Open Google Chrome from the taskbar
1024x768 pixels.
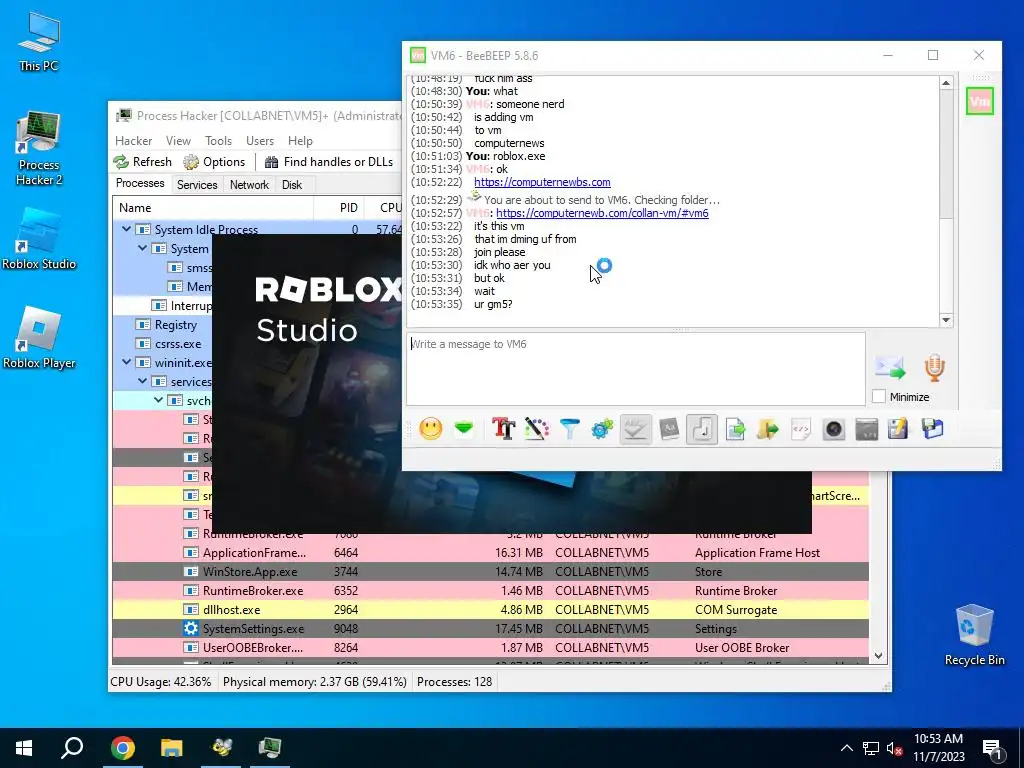(x=122, y=747)
